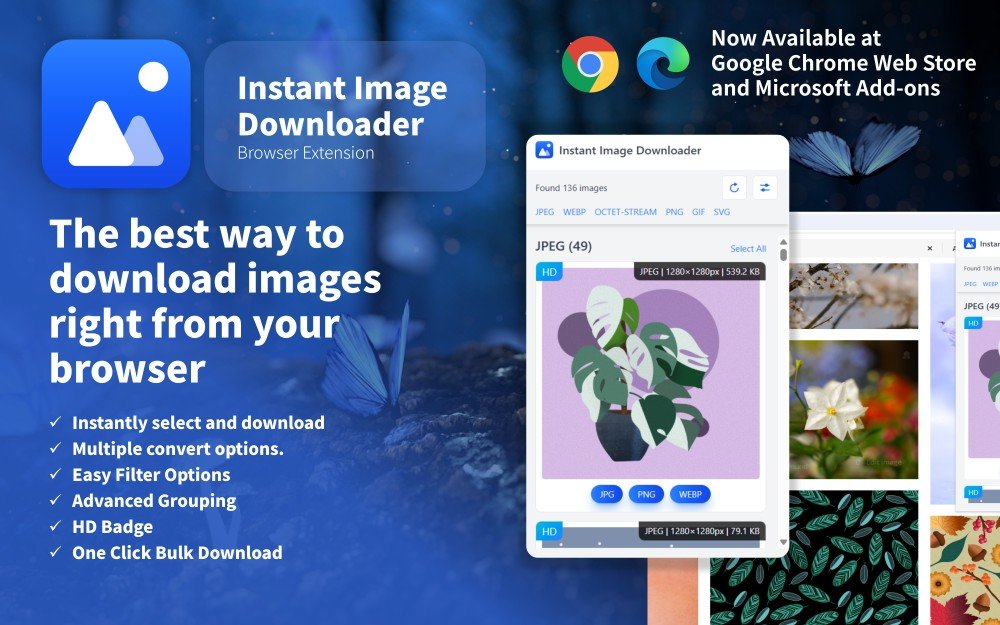1000x625 pixels.
Task: Filter images by PNG type
Action: [x=674, y=212]
